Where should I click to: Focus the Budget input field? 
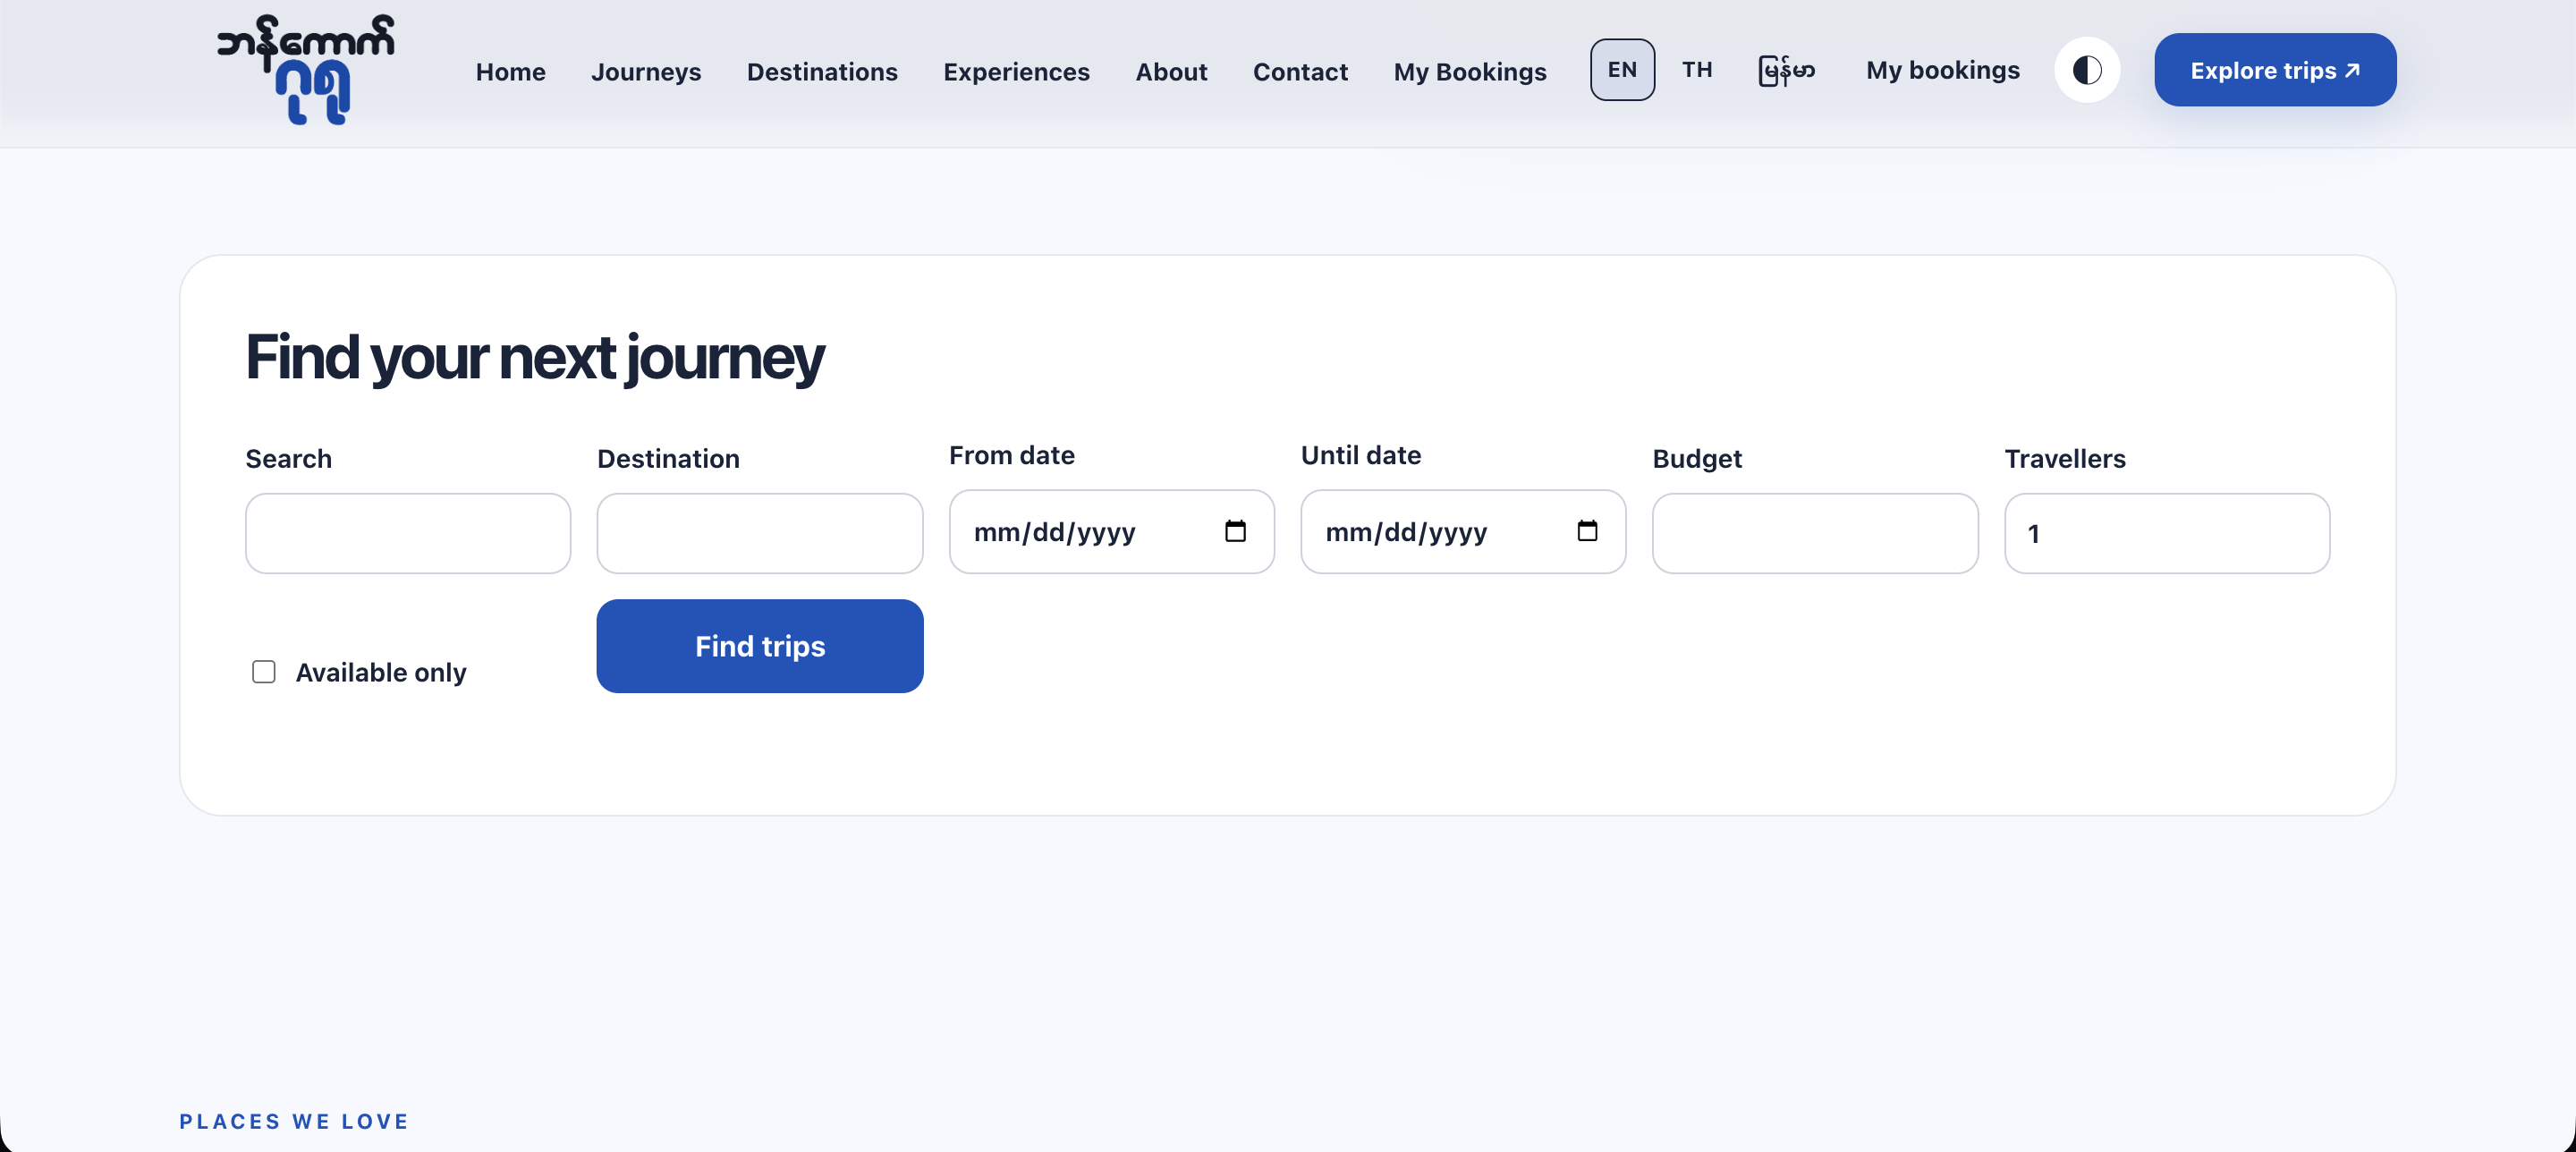(1815, 533)
